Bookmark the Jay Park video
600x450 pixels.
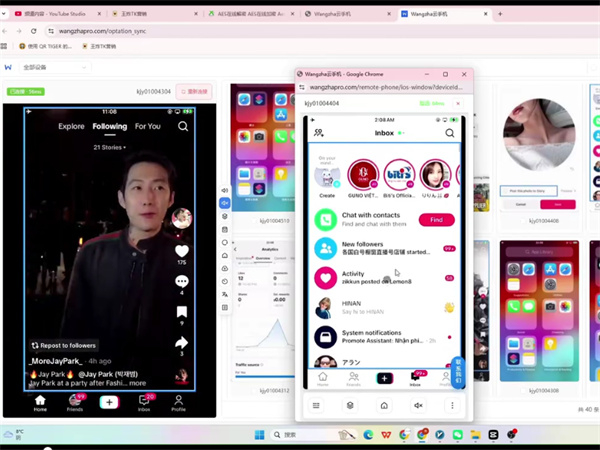(x=182, y=312)
